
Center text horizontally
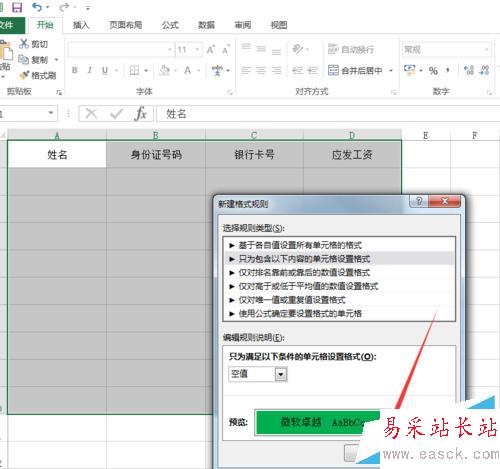[x=261, y=70]
